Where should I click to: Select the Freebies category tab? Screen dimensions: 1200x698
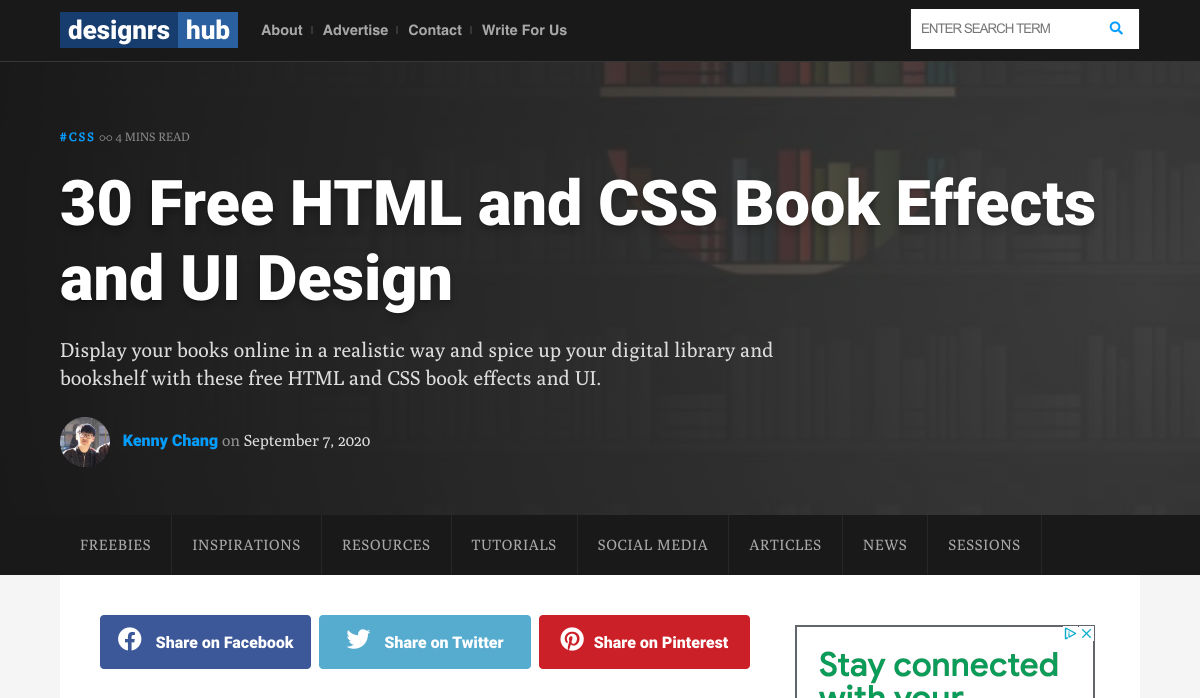(x=116, y=545)
